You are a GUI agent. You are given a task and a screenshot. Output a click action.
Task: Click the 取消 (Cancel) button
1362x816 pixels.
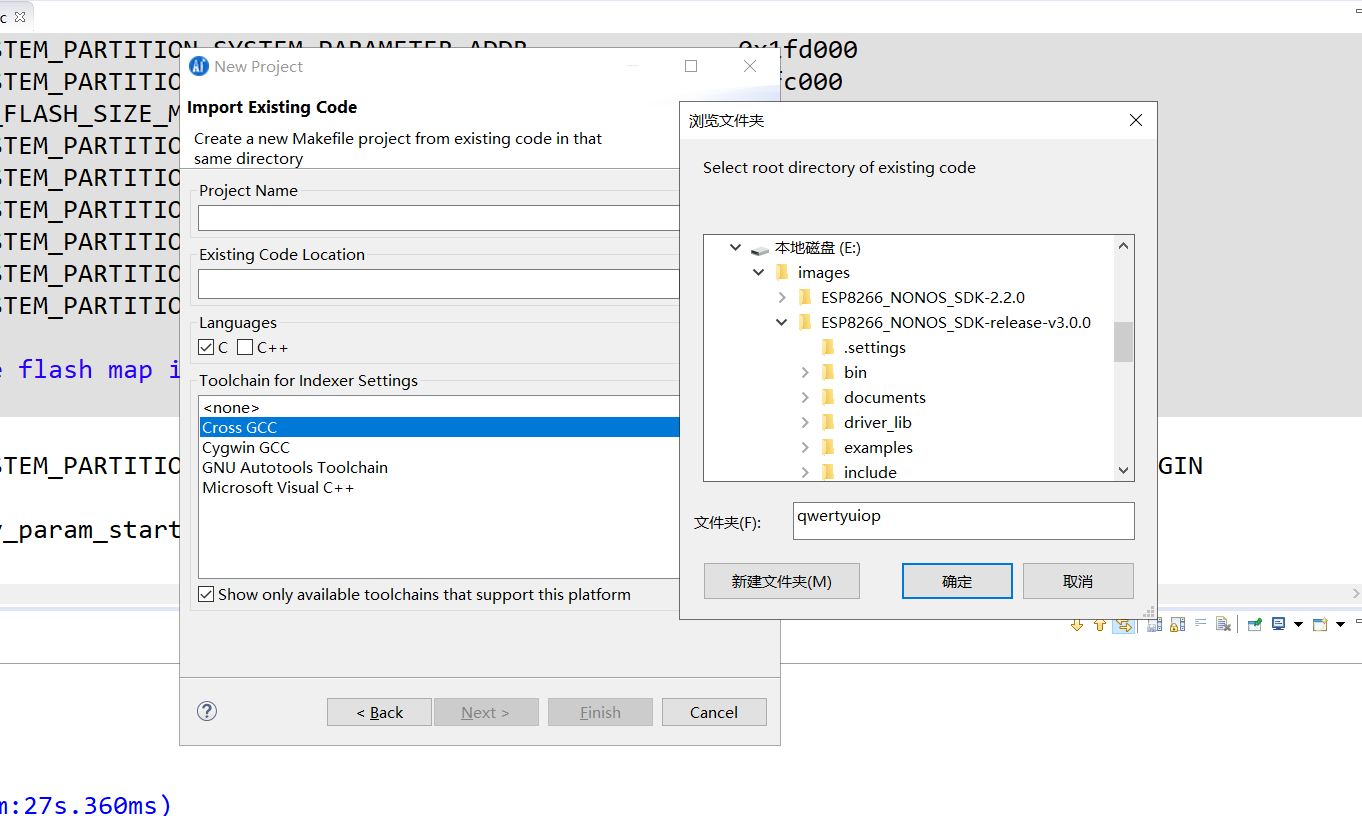click(x=1078, y=581)
